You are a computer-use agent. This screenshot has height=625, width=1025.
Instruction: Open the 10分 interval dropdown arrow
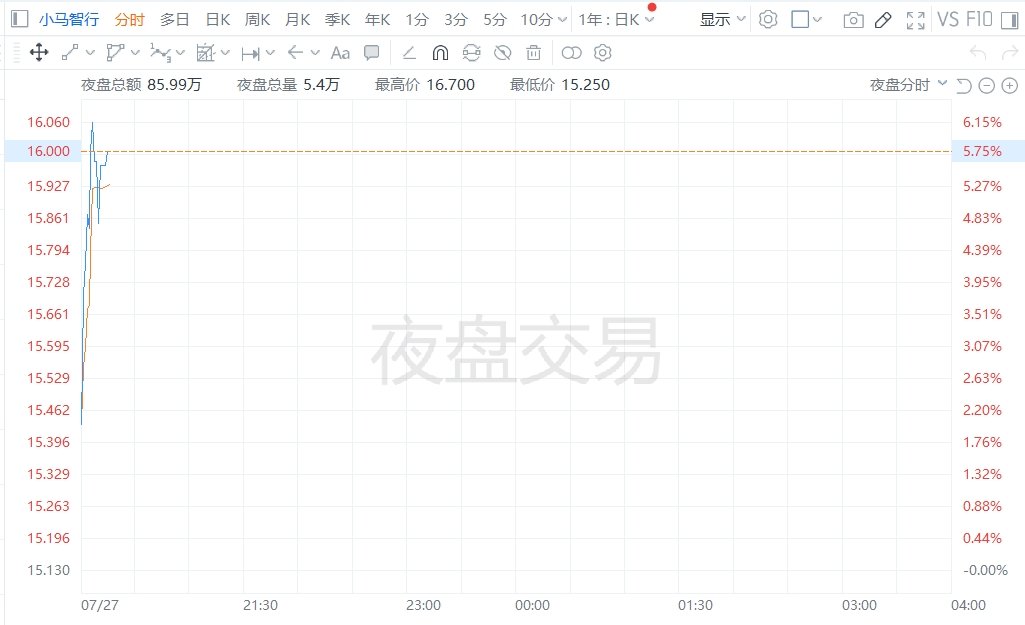pos(562,20)
